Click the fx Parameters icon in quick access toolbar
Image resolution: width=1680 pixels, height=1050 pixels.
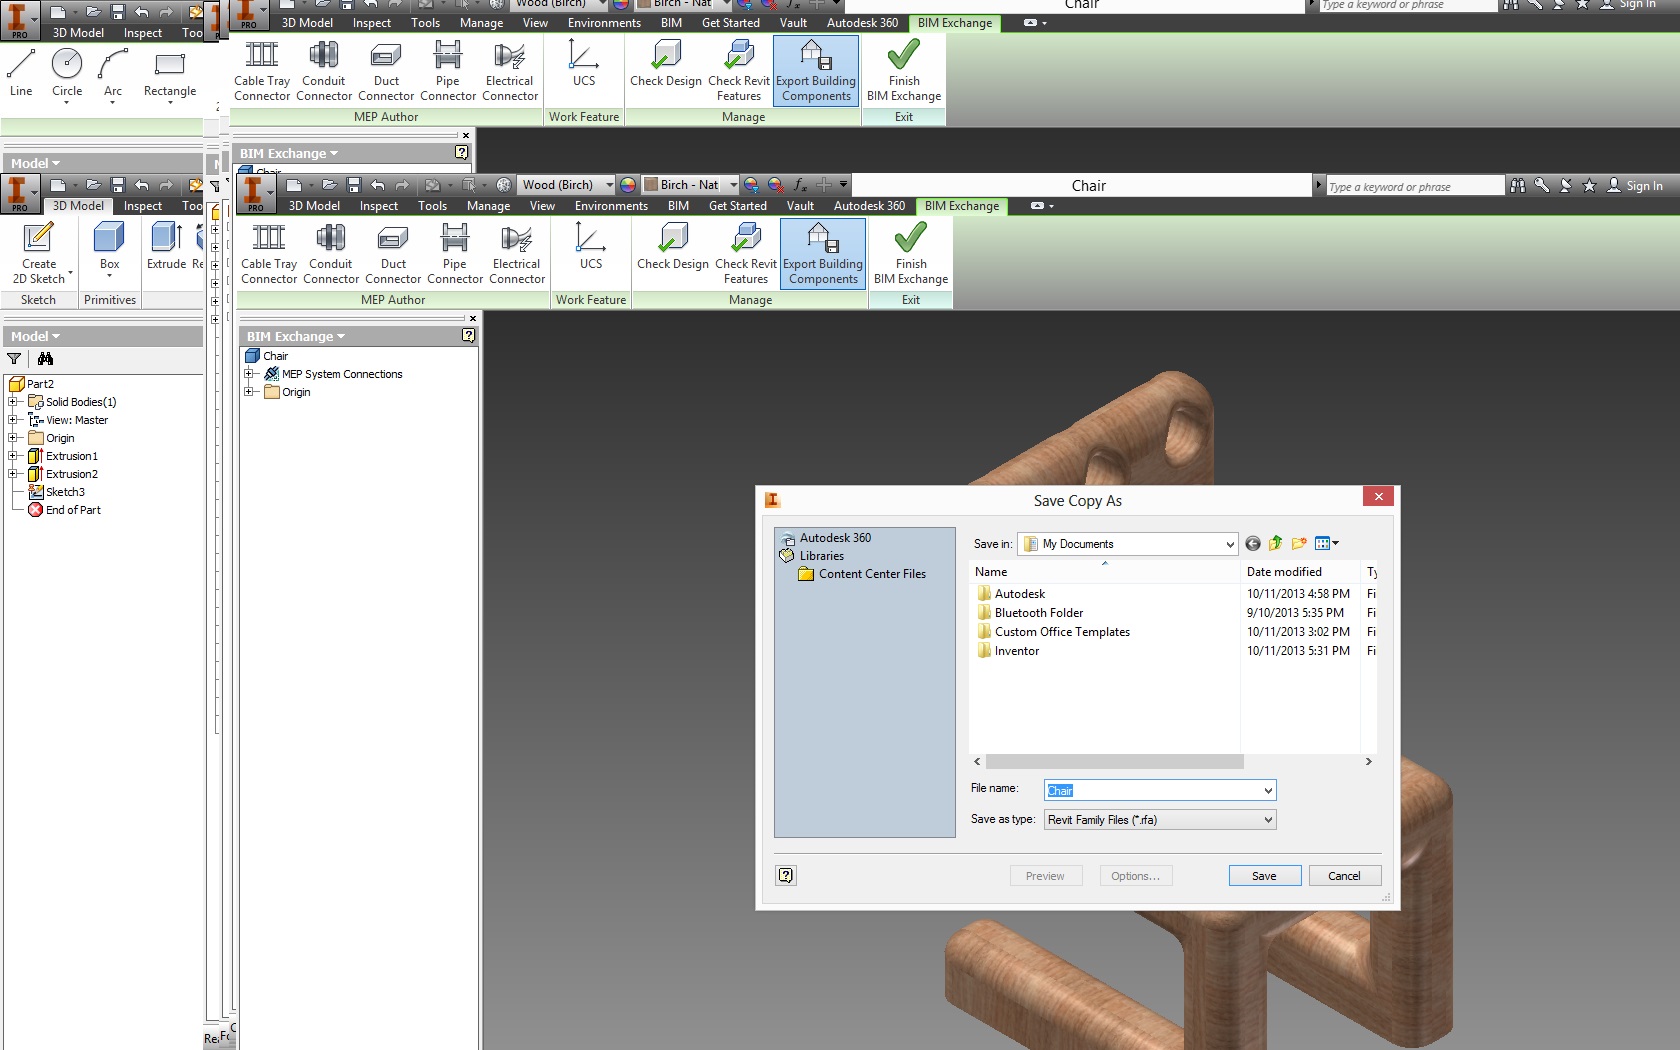coord(799,185)
